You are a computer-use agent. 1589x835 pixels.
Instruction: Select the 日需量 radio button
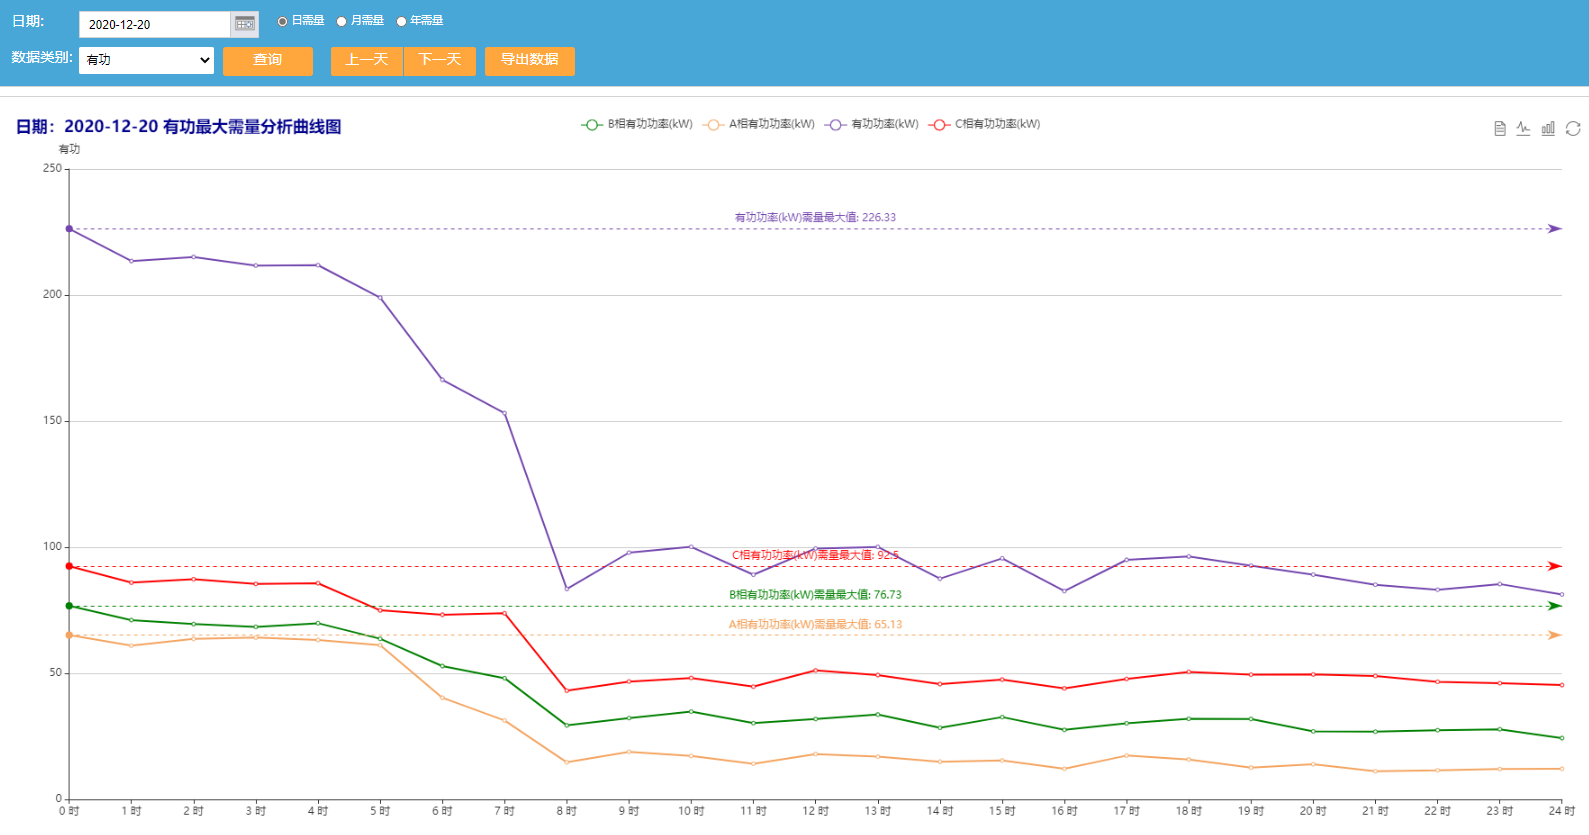tap(283, 21)
